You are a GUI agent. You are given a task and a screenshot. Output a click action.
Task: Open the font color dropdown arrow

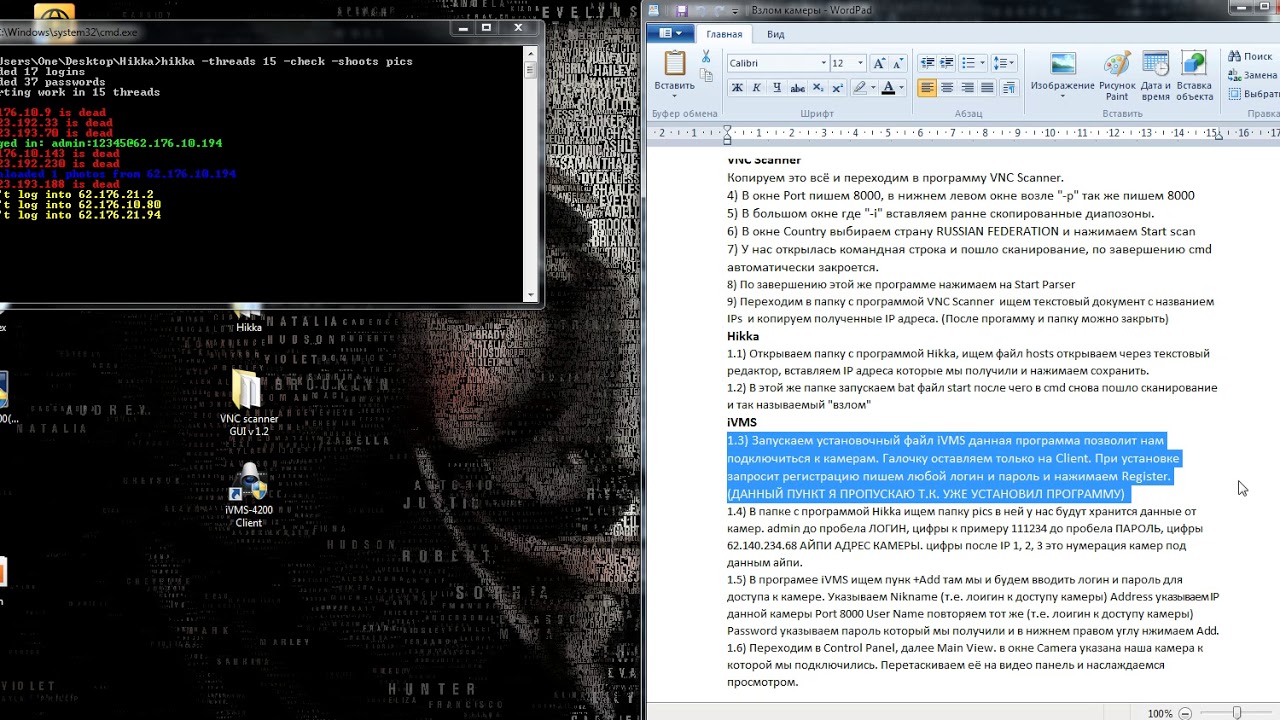pyautogui.click(x=902, y=88)
